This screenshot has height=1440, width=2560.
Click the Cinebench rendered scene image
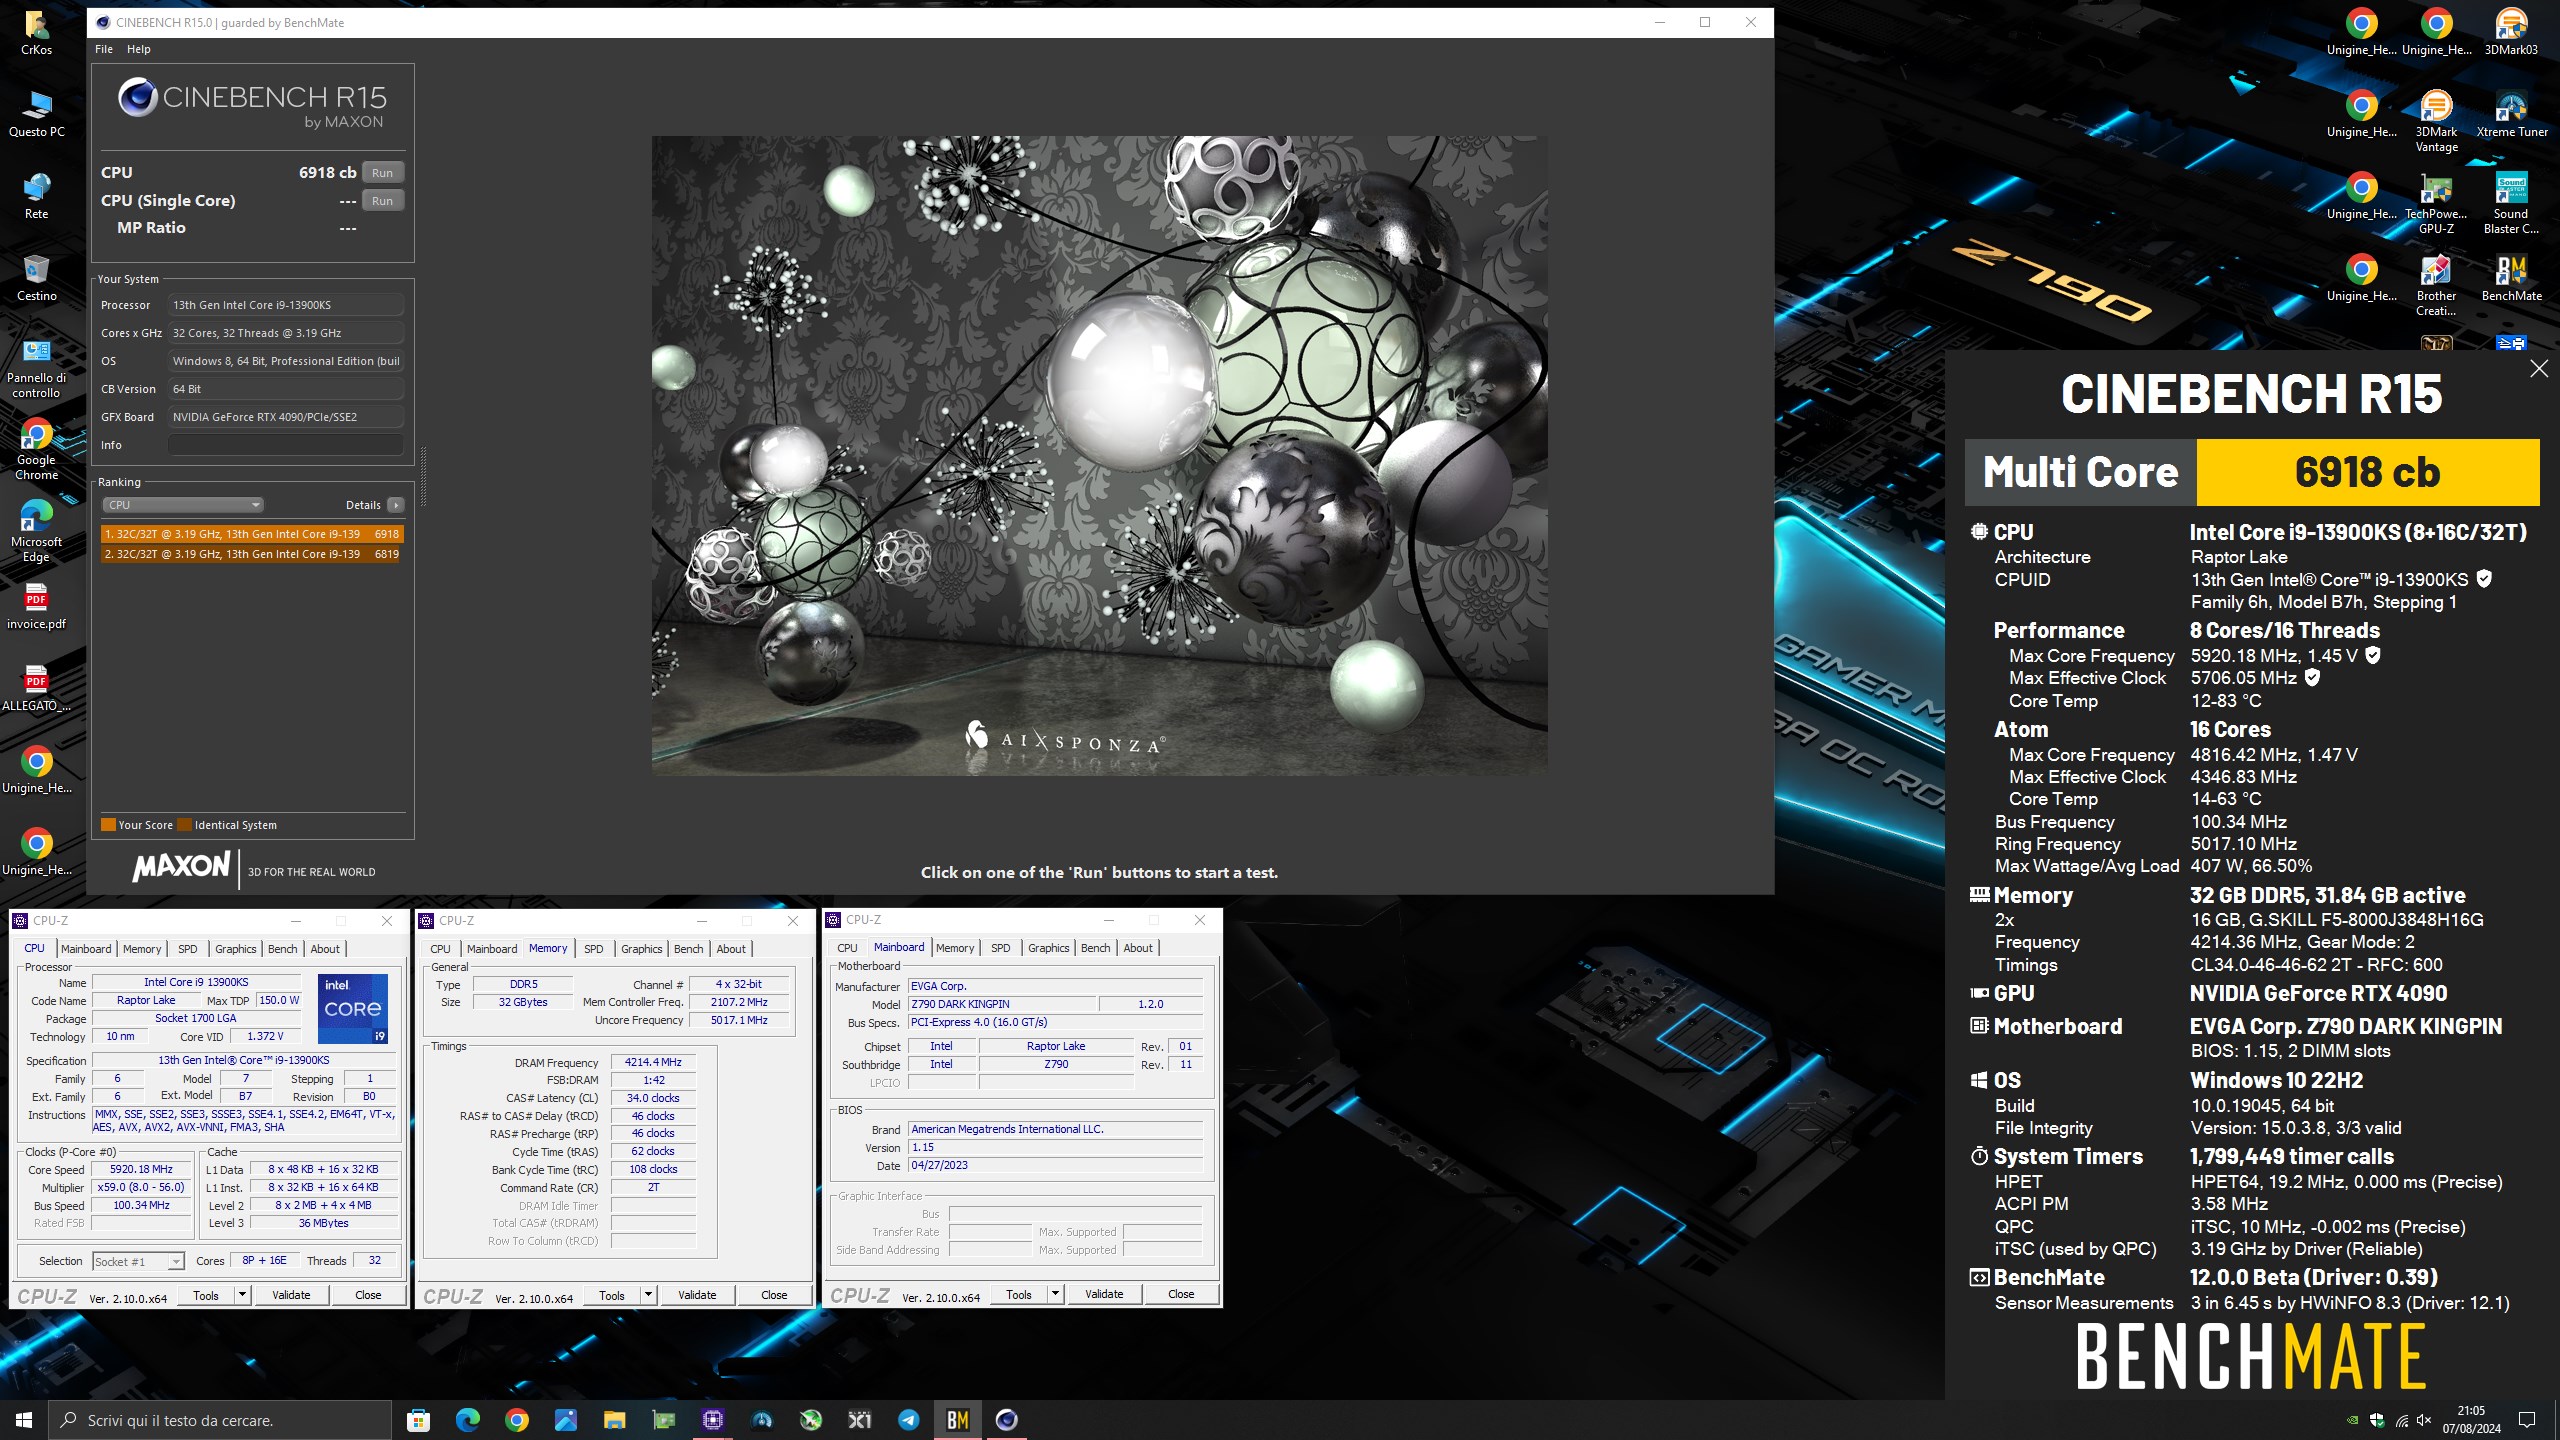[1100, 455]
